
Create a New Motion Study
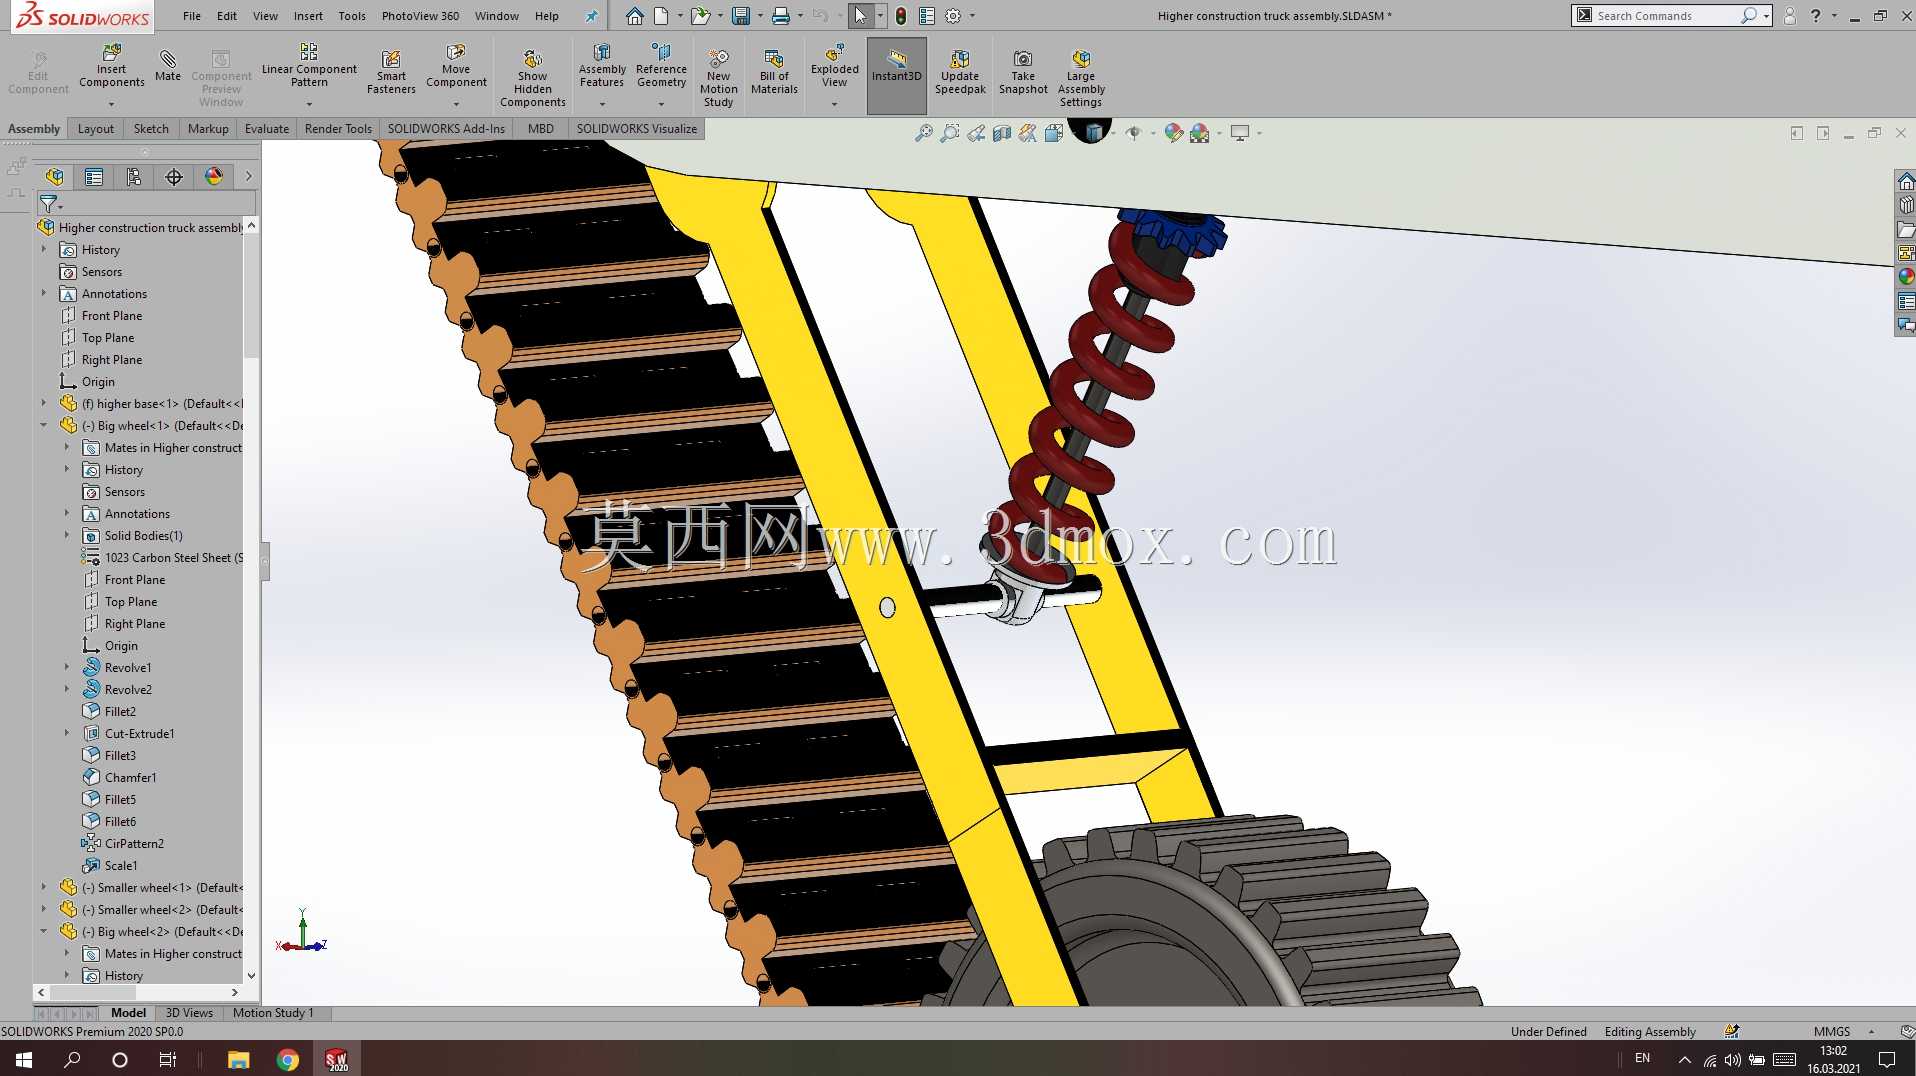pyautogui.click(x=718, y=78)
